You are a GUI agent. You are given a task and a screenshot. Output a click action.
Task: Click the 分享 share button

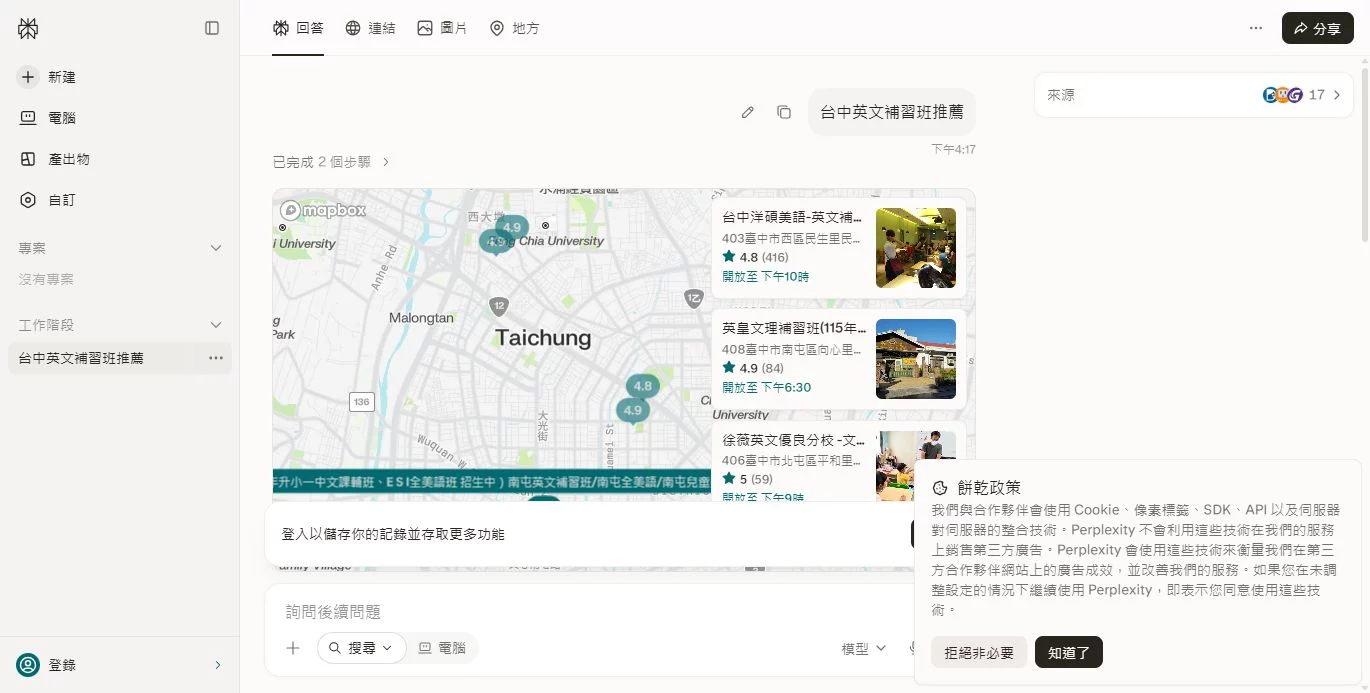click(x=1317, y=28)
